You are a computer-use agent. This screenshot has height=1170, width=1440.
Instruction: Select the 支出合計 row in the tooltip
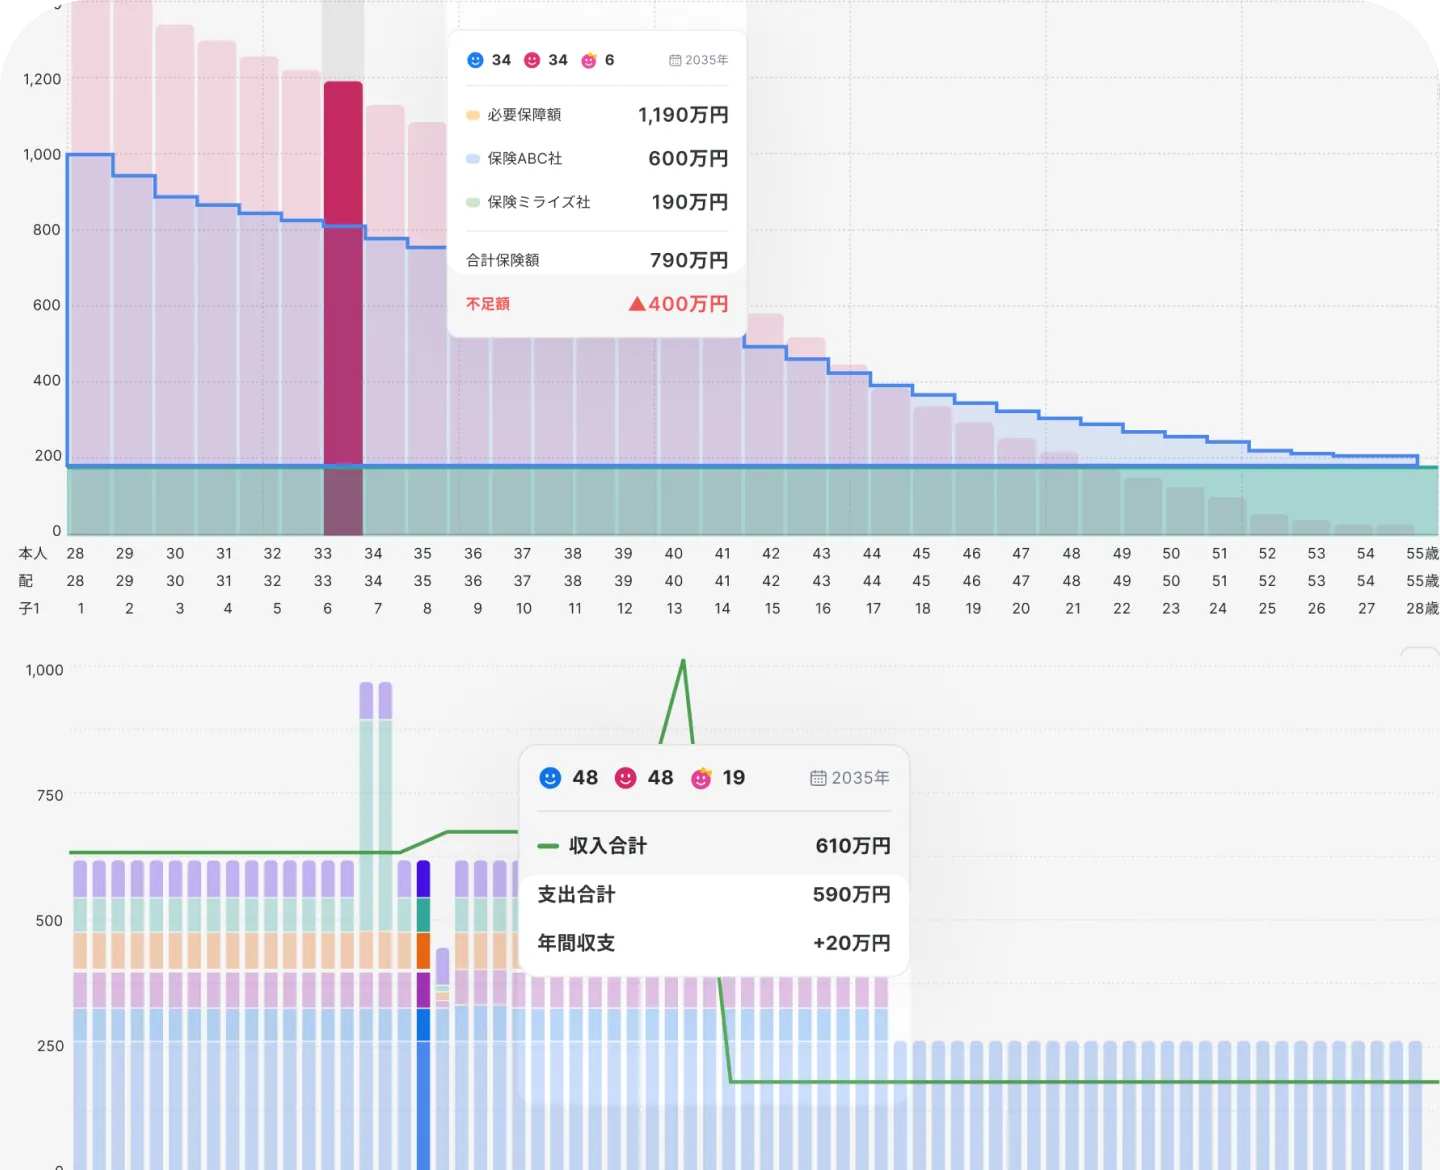[x=713, y=895]
